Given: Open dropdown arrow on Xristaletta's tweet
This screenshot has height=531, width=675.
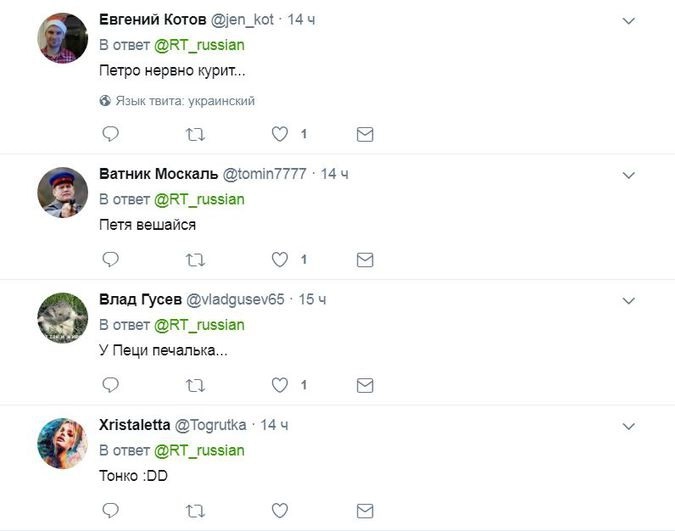Looking at the screenshot, I should [x=629, y=427].
